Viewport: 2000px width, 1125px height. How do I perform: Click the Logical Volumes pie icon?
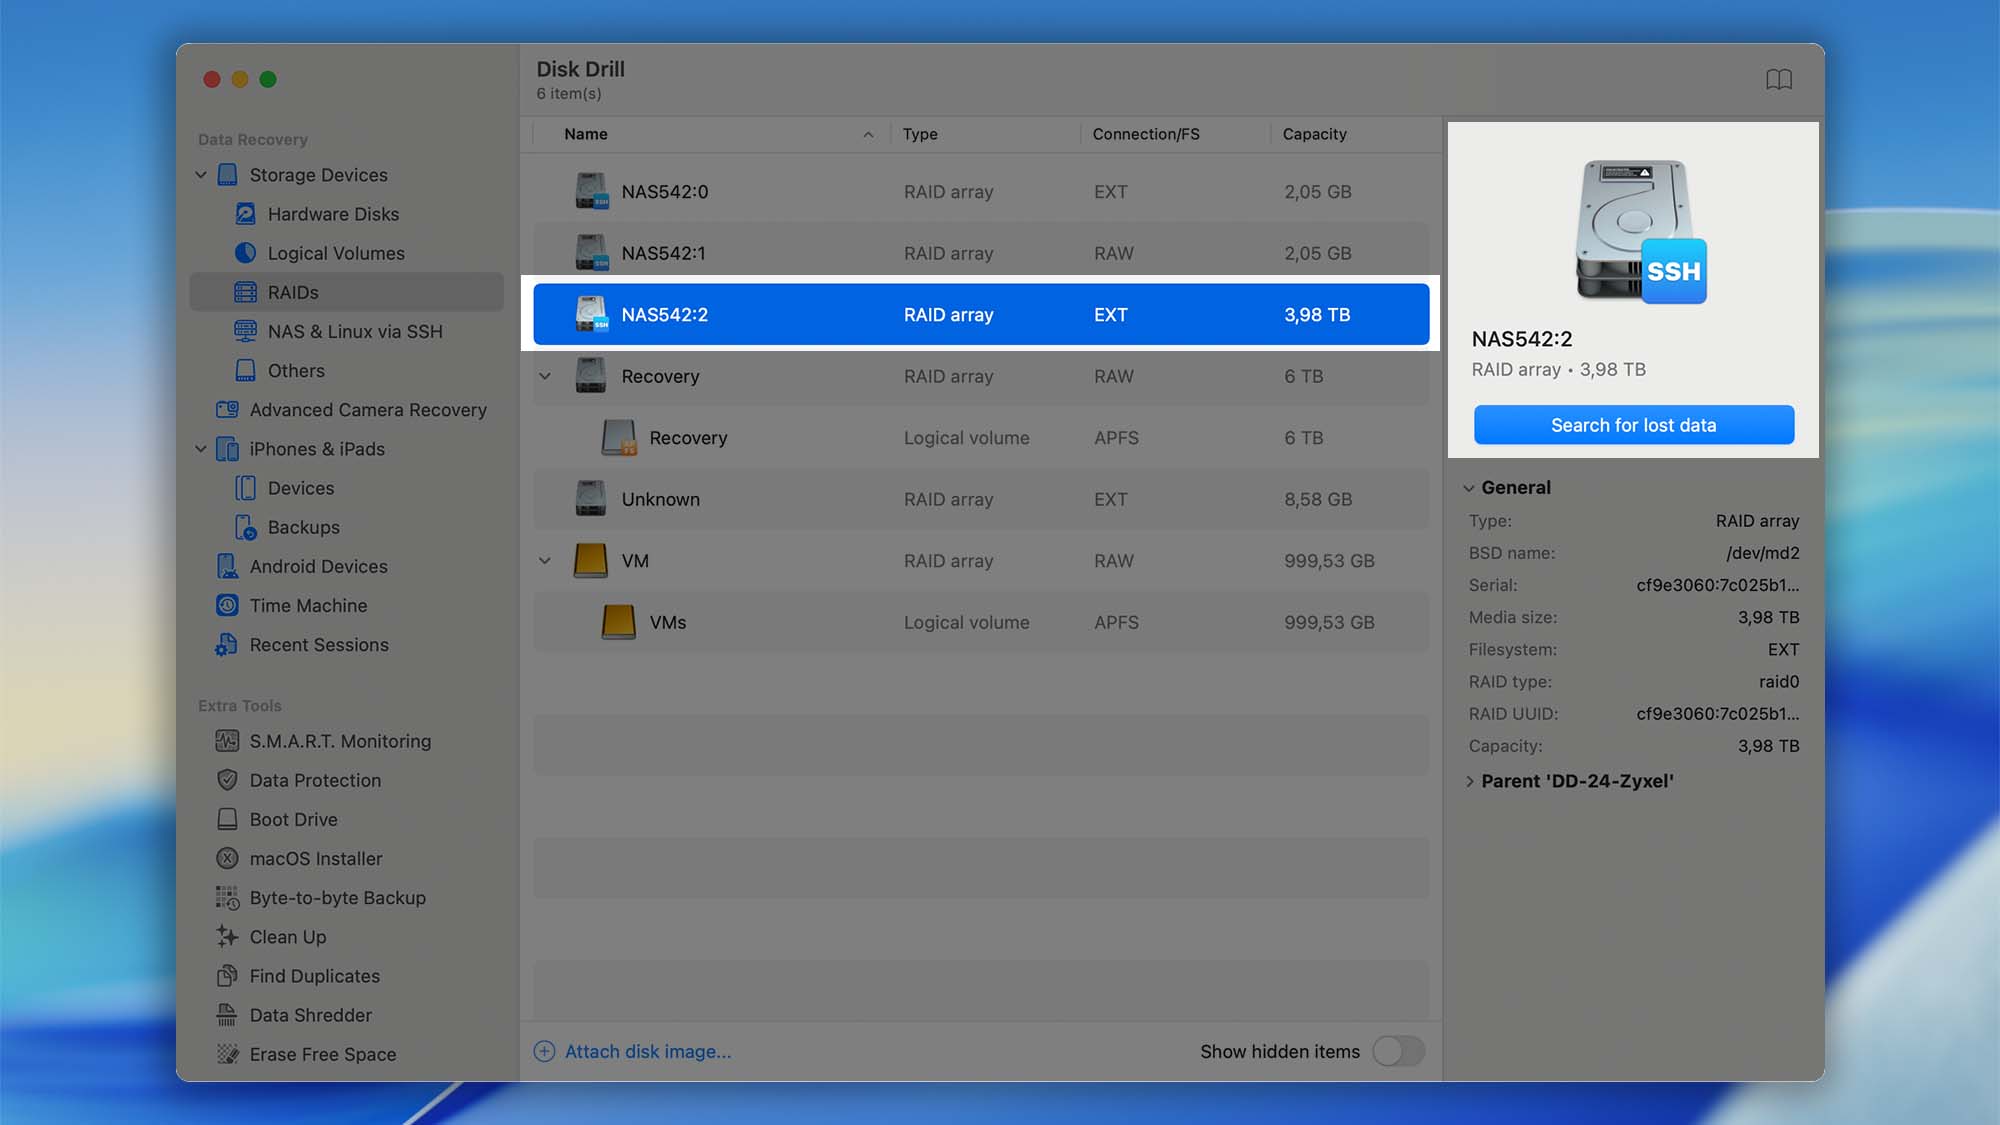(x=245, y=253)
